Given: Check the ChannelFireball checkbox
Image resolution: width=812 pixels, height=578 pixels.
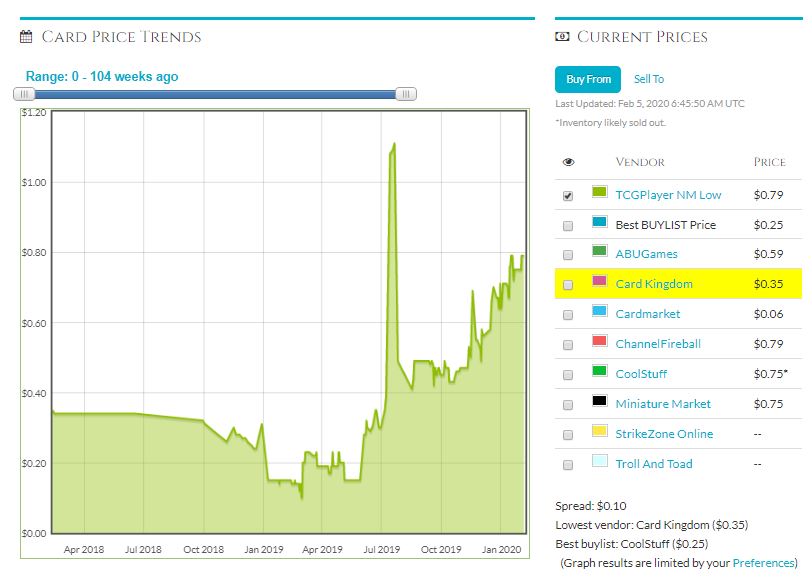Looking at the screenshot, I should [x=568, y=345].
